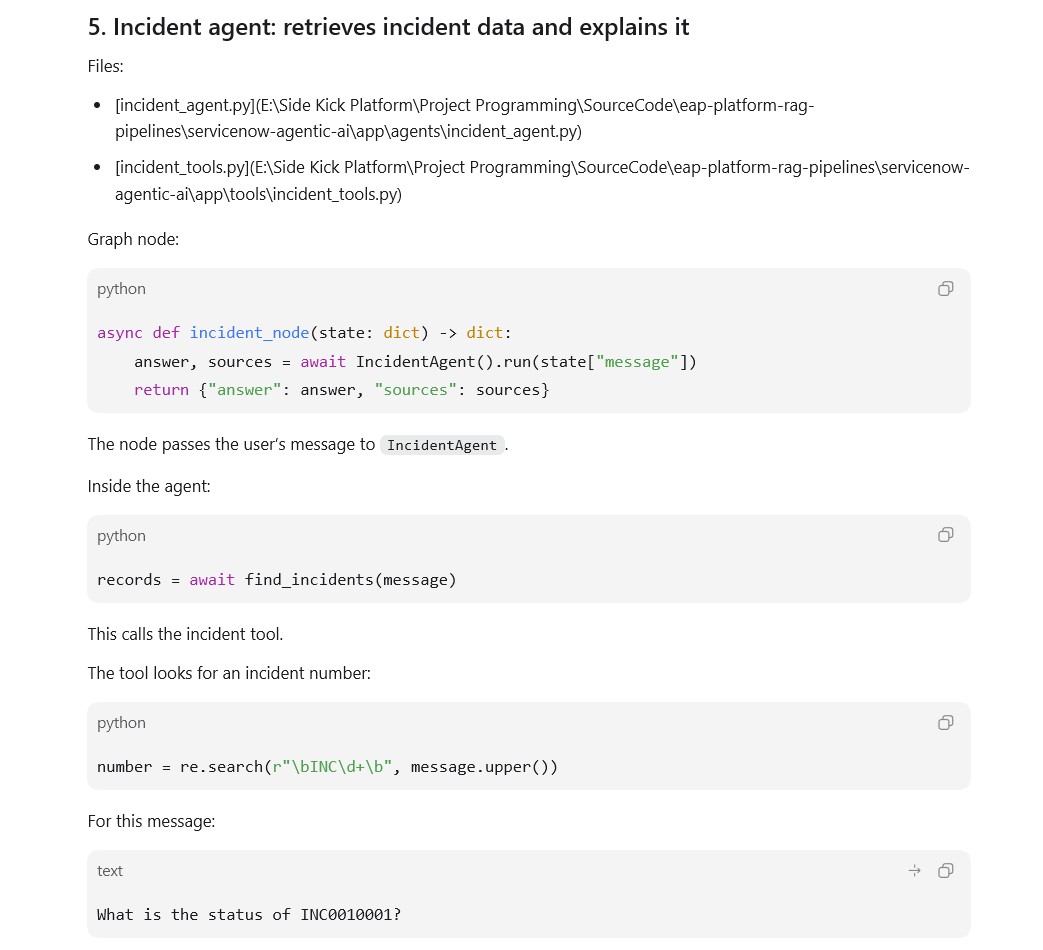Click the incident_tools.py file path bullet
This screenshot has height=950, width=1043.
tap(542, 181)
